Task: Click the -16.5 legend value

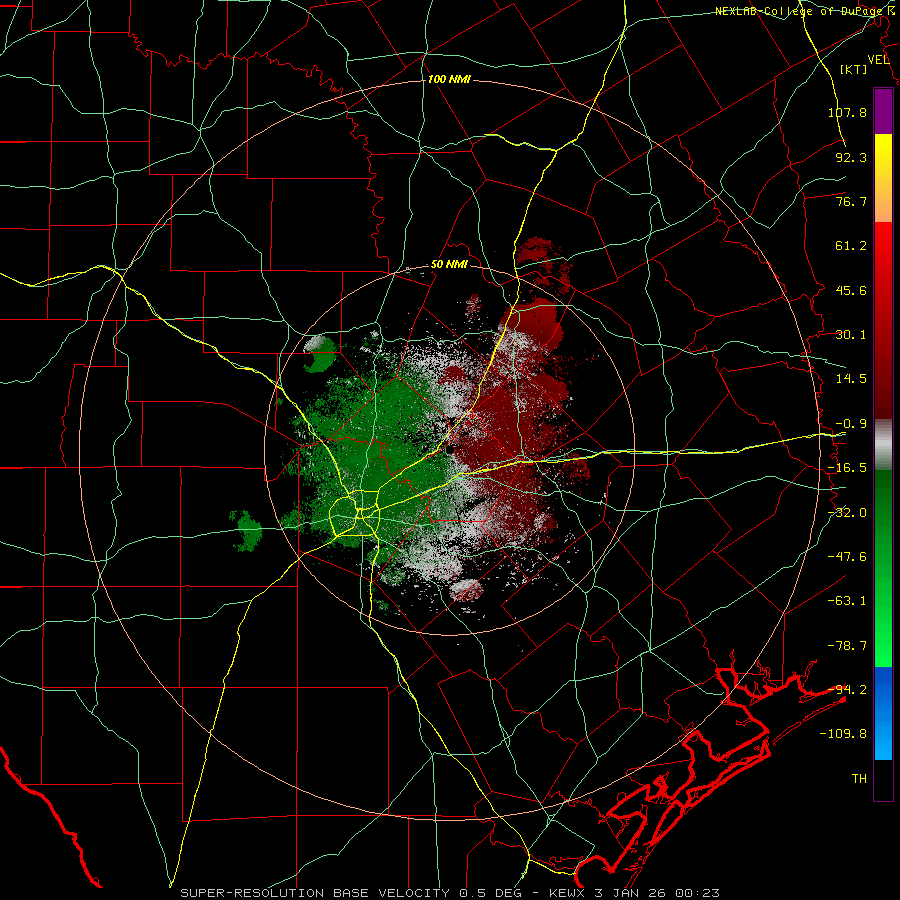Action: point(847,468)
